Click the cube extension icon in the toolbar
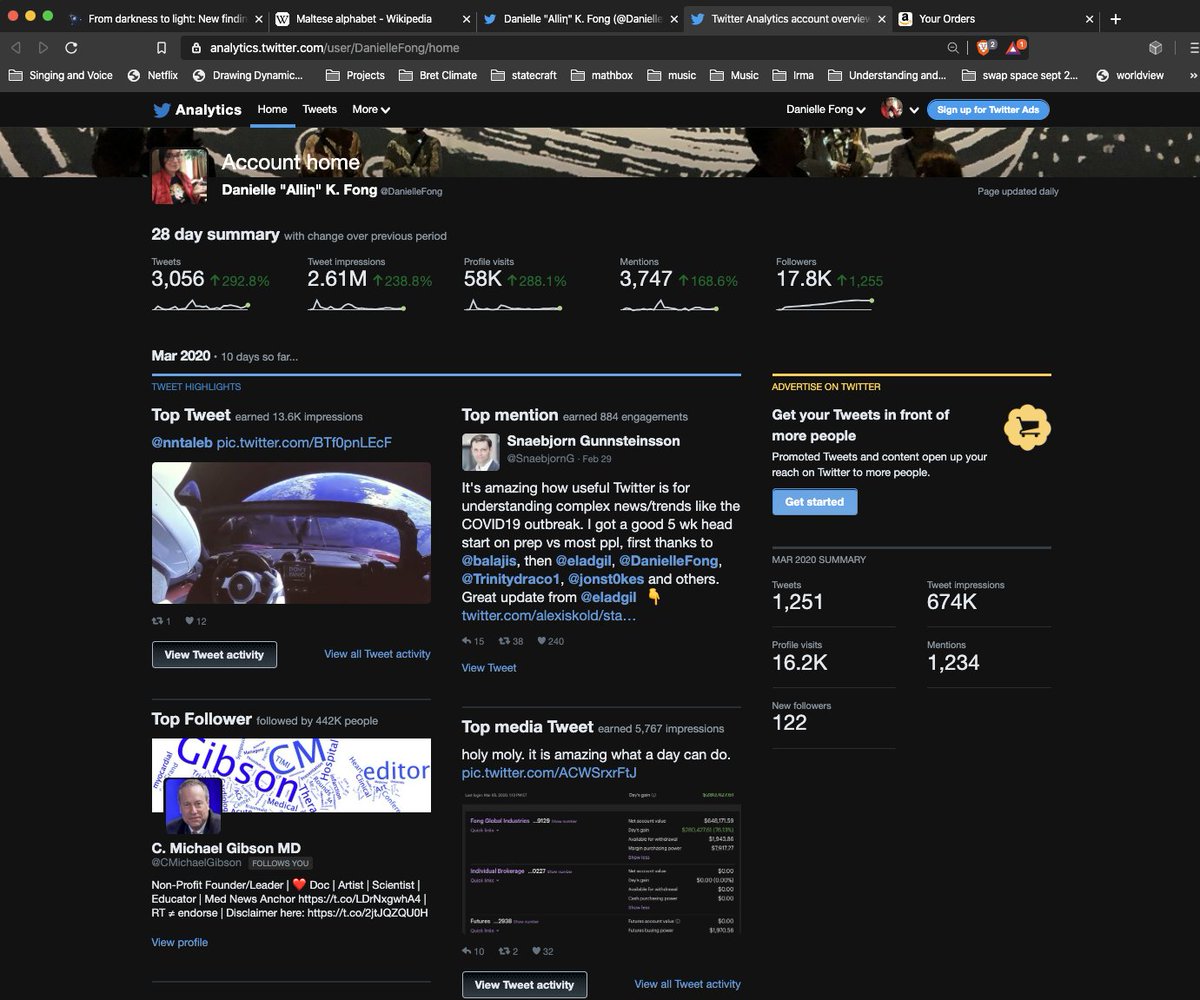Viewport: 1200px width, 1000px height. (1155, 47)
